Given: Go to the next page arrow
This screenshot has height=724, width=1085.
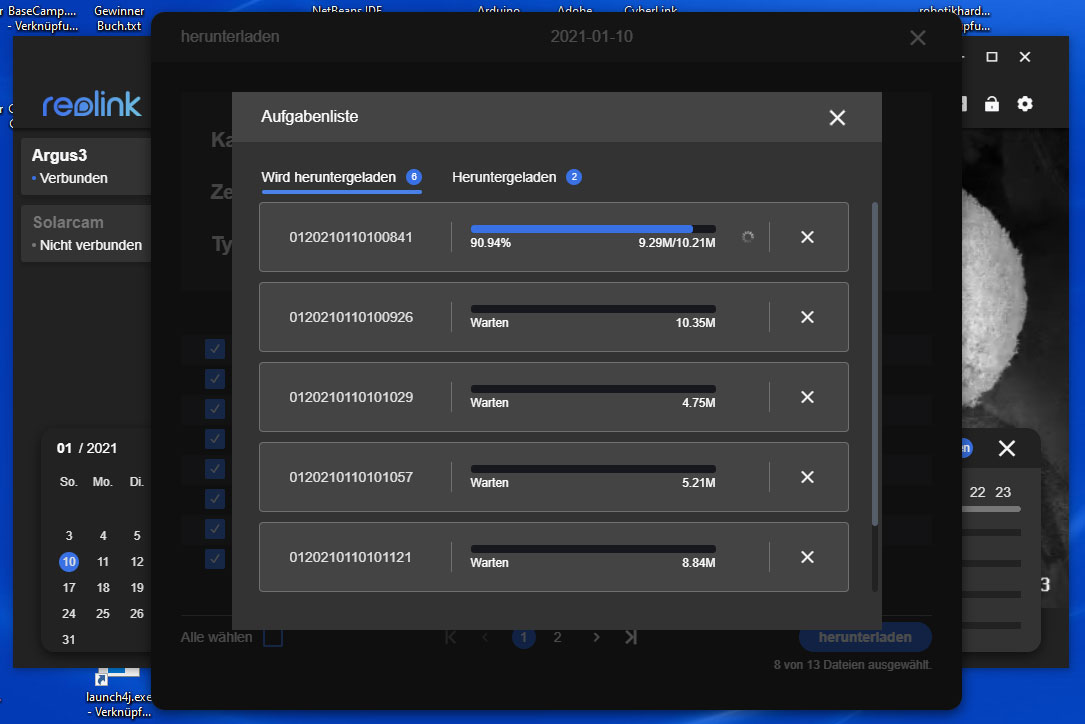Looking at the screenshot, I should pos(596,637).
